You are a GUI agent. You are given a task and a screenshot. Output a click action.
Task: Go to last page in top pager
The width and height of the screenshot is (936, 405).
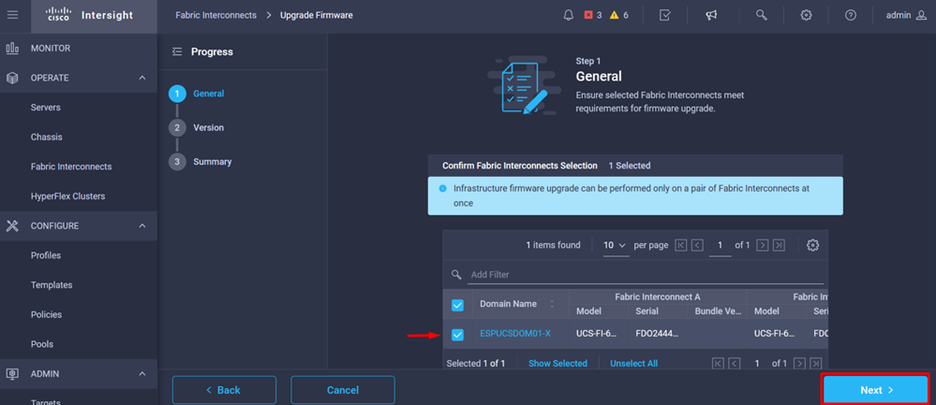[x=778, y=246]
